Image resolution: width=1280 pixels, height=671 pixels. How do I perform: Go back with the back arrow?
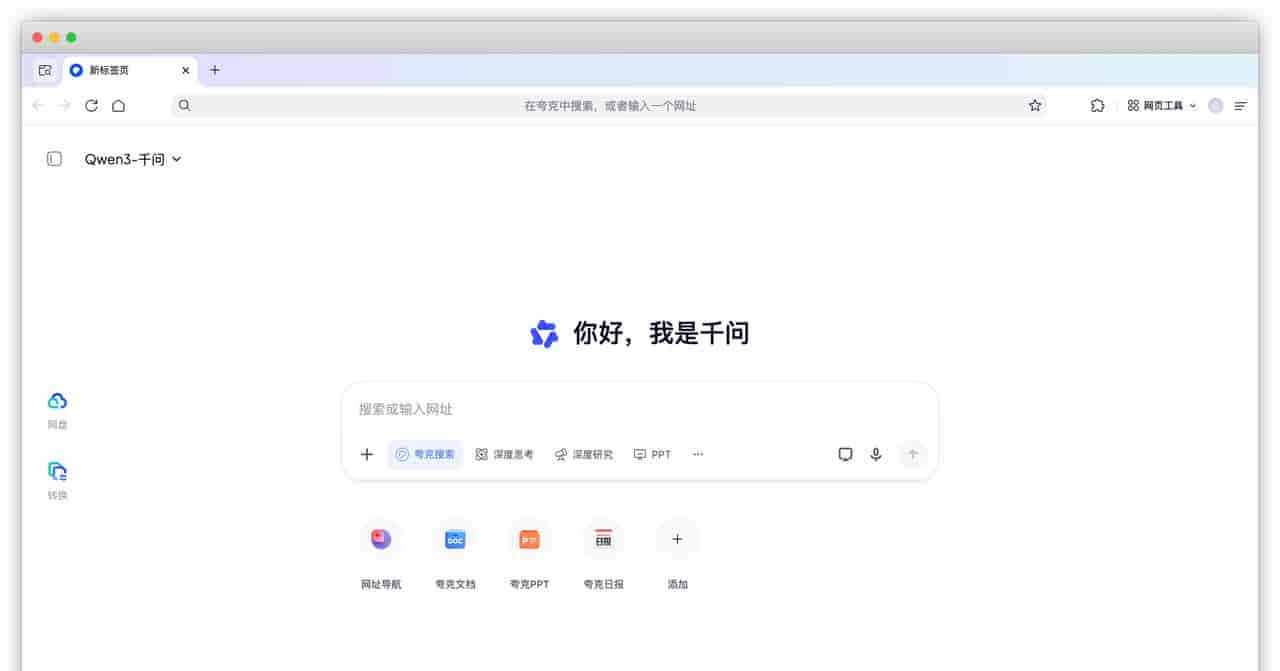point(38,105)
